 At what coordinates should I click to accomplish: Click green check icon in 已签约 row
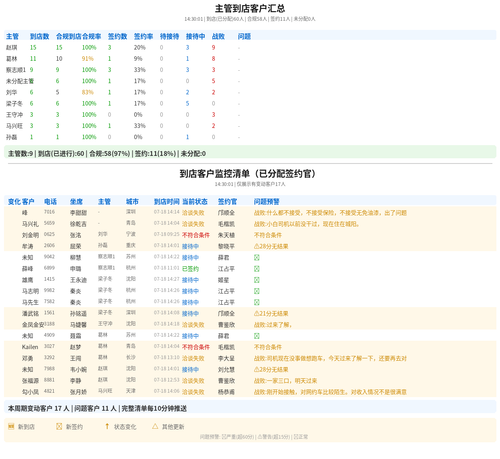257,269
